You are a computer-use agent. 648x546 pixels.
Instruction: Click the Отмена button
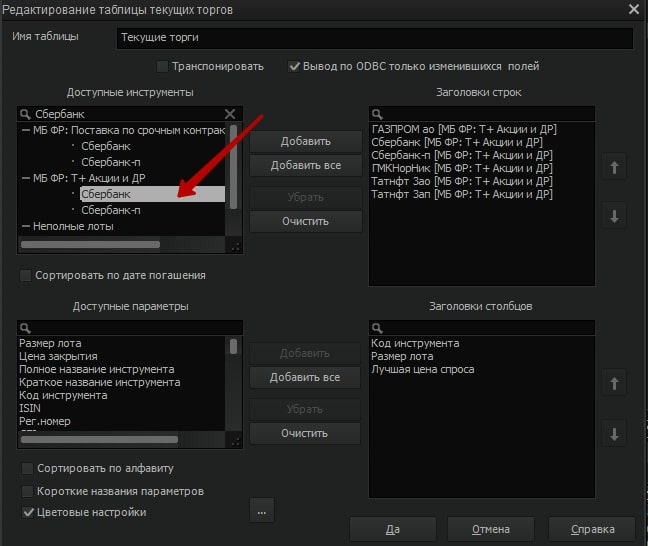click(491, 529)
